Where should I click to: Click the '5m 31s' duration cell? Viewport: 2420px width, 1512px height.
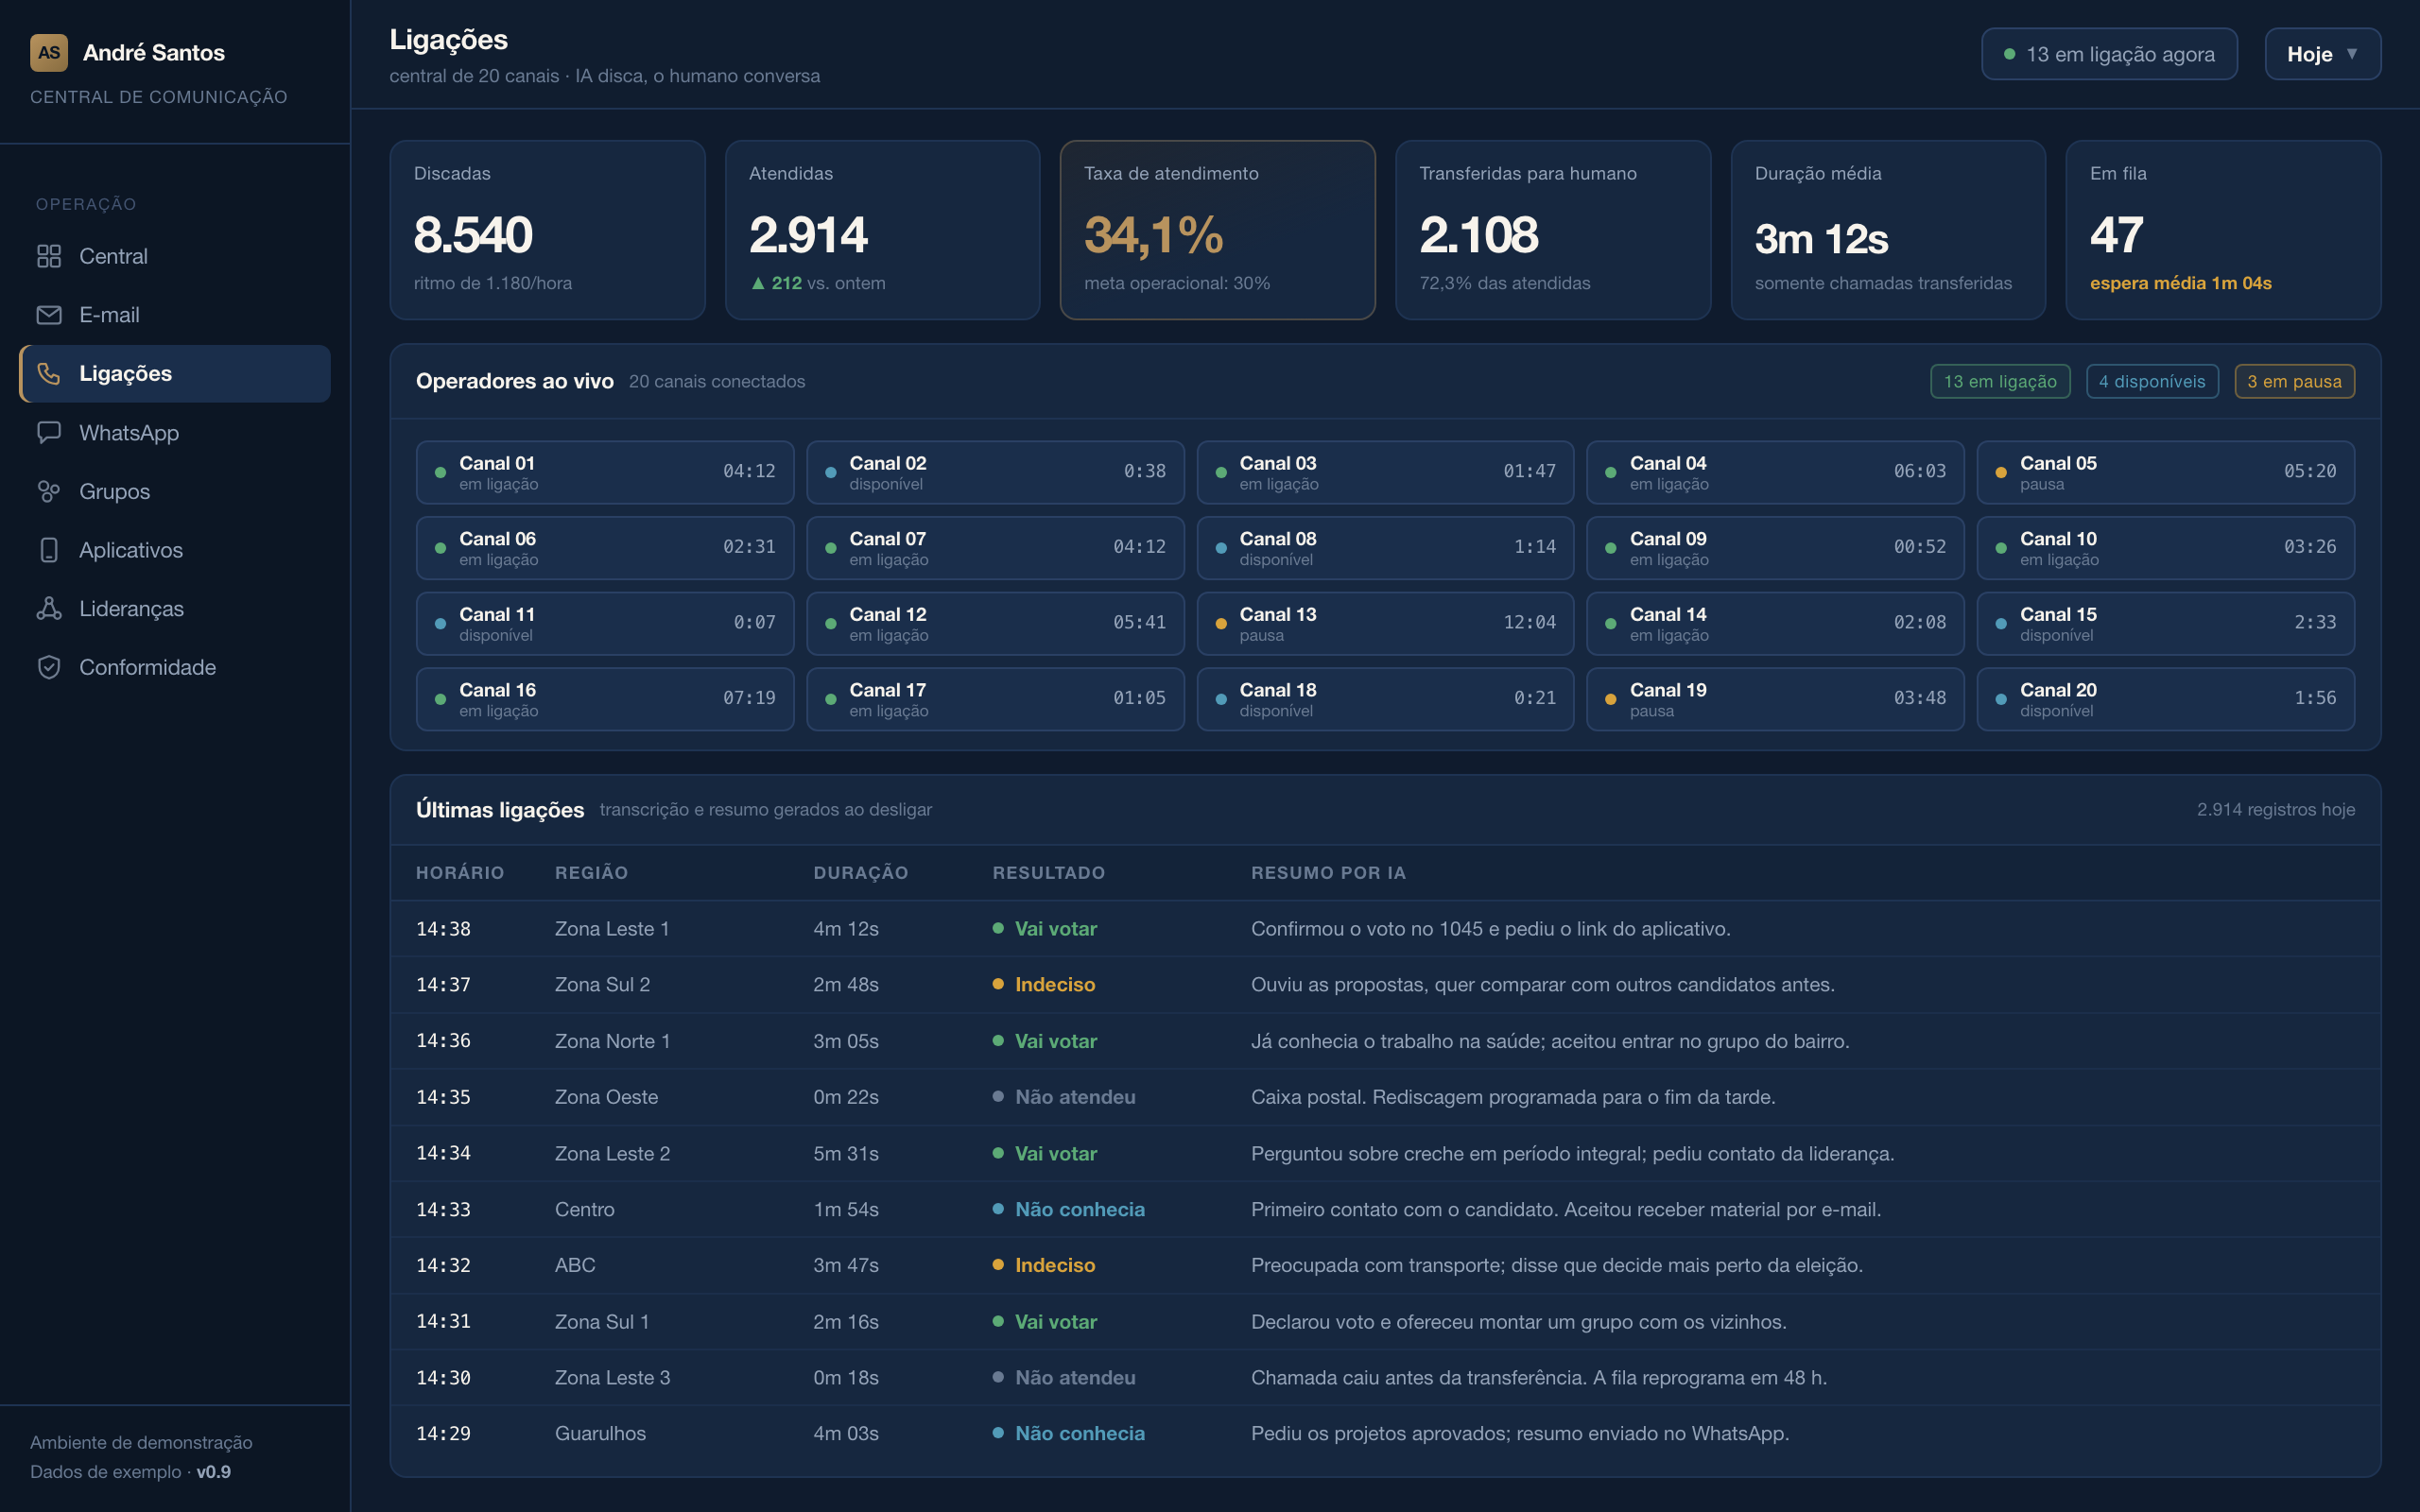click(846, 1153)
